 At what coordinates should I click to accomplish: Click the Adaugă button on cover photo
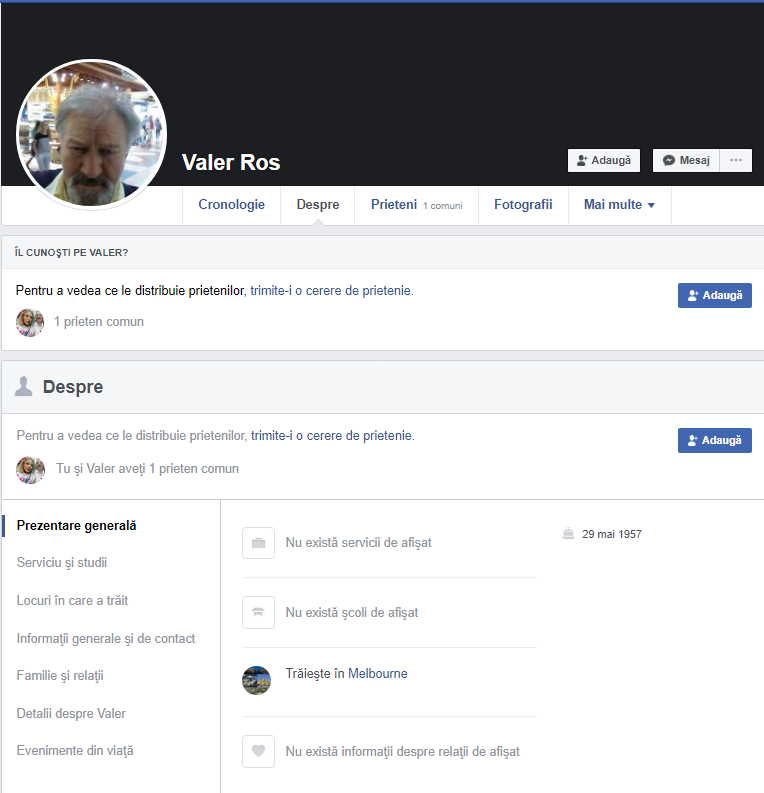click(x=604, y=160)
